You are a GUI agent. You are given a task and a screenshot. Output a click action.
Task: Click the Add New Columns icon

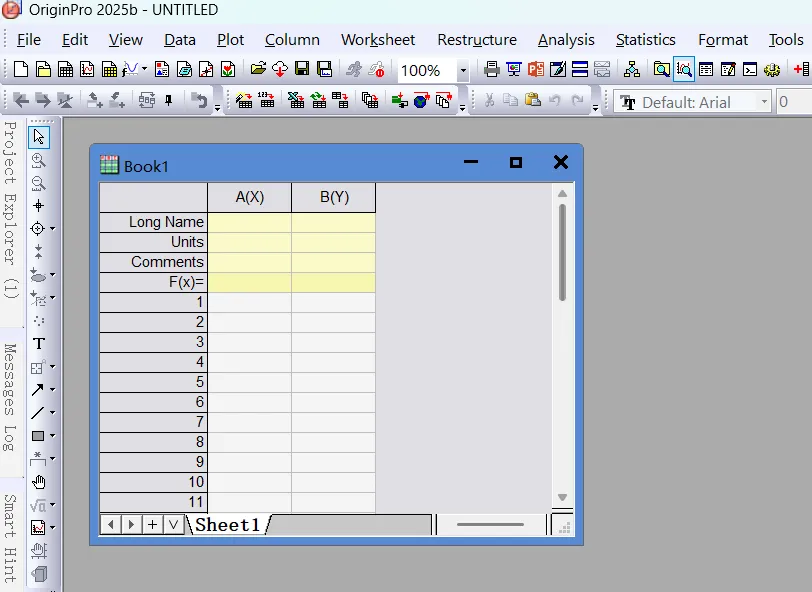[x=801, y=69]
